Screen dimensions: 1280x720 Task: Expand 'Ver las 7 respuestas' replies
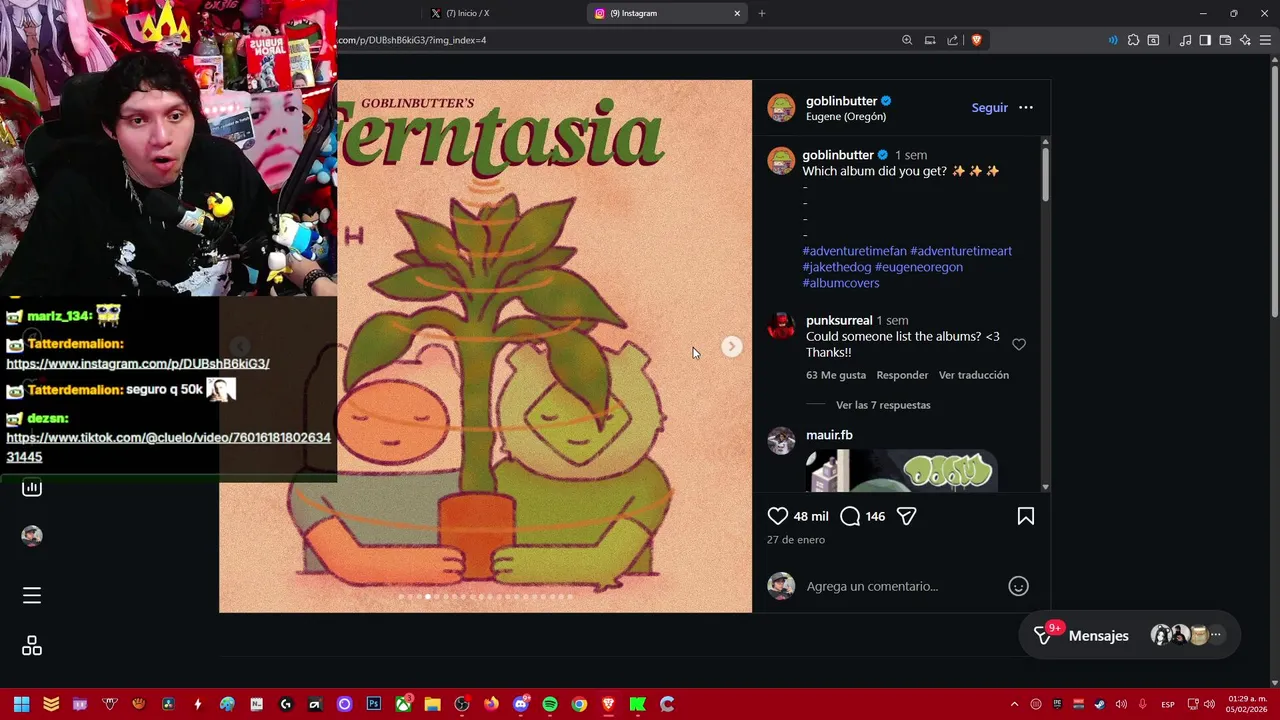(883, 405)
